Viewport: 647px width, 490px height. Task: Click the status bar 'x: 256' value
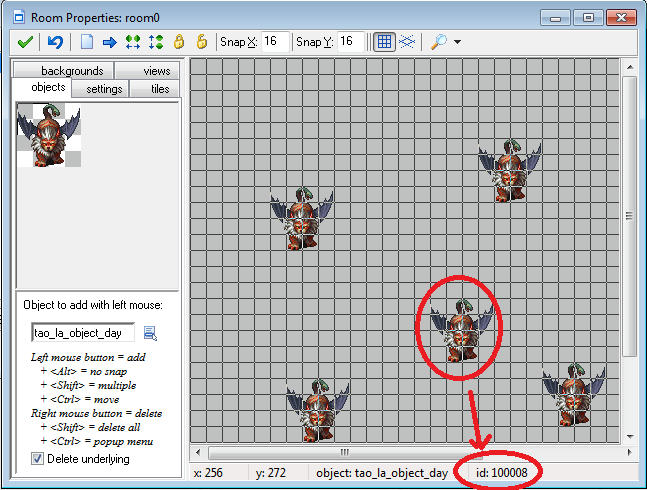coord(208,473)
